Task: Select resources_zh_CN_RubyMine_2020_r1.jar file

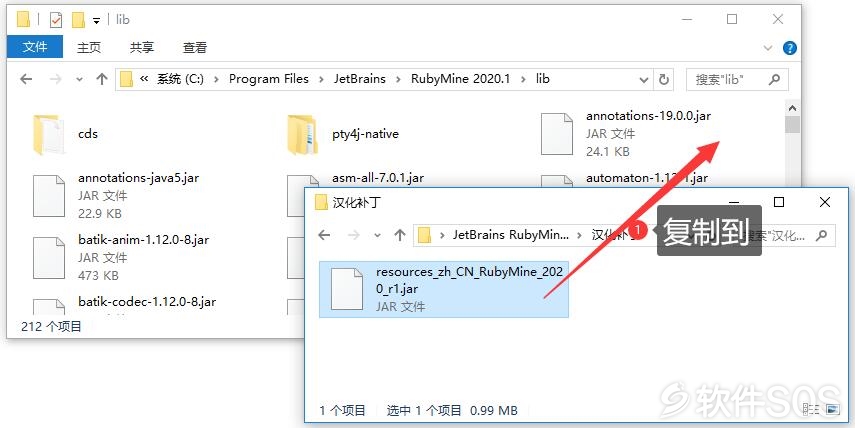Action: (x=444, y=289)
